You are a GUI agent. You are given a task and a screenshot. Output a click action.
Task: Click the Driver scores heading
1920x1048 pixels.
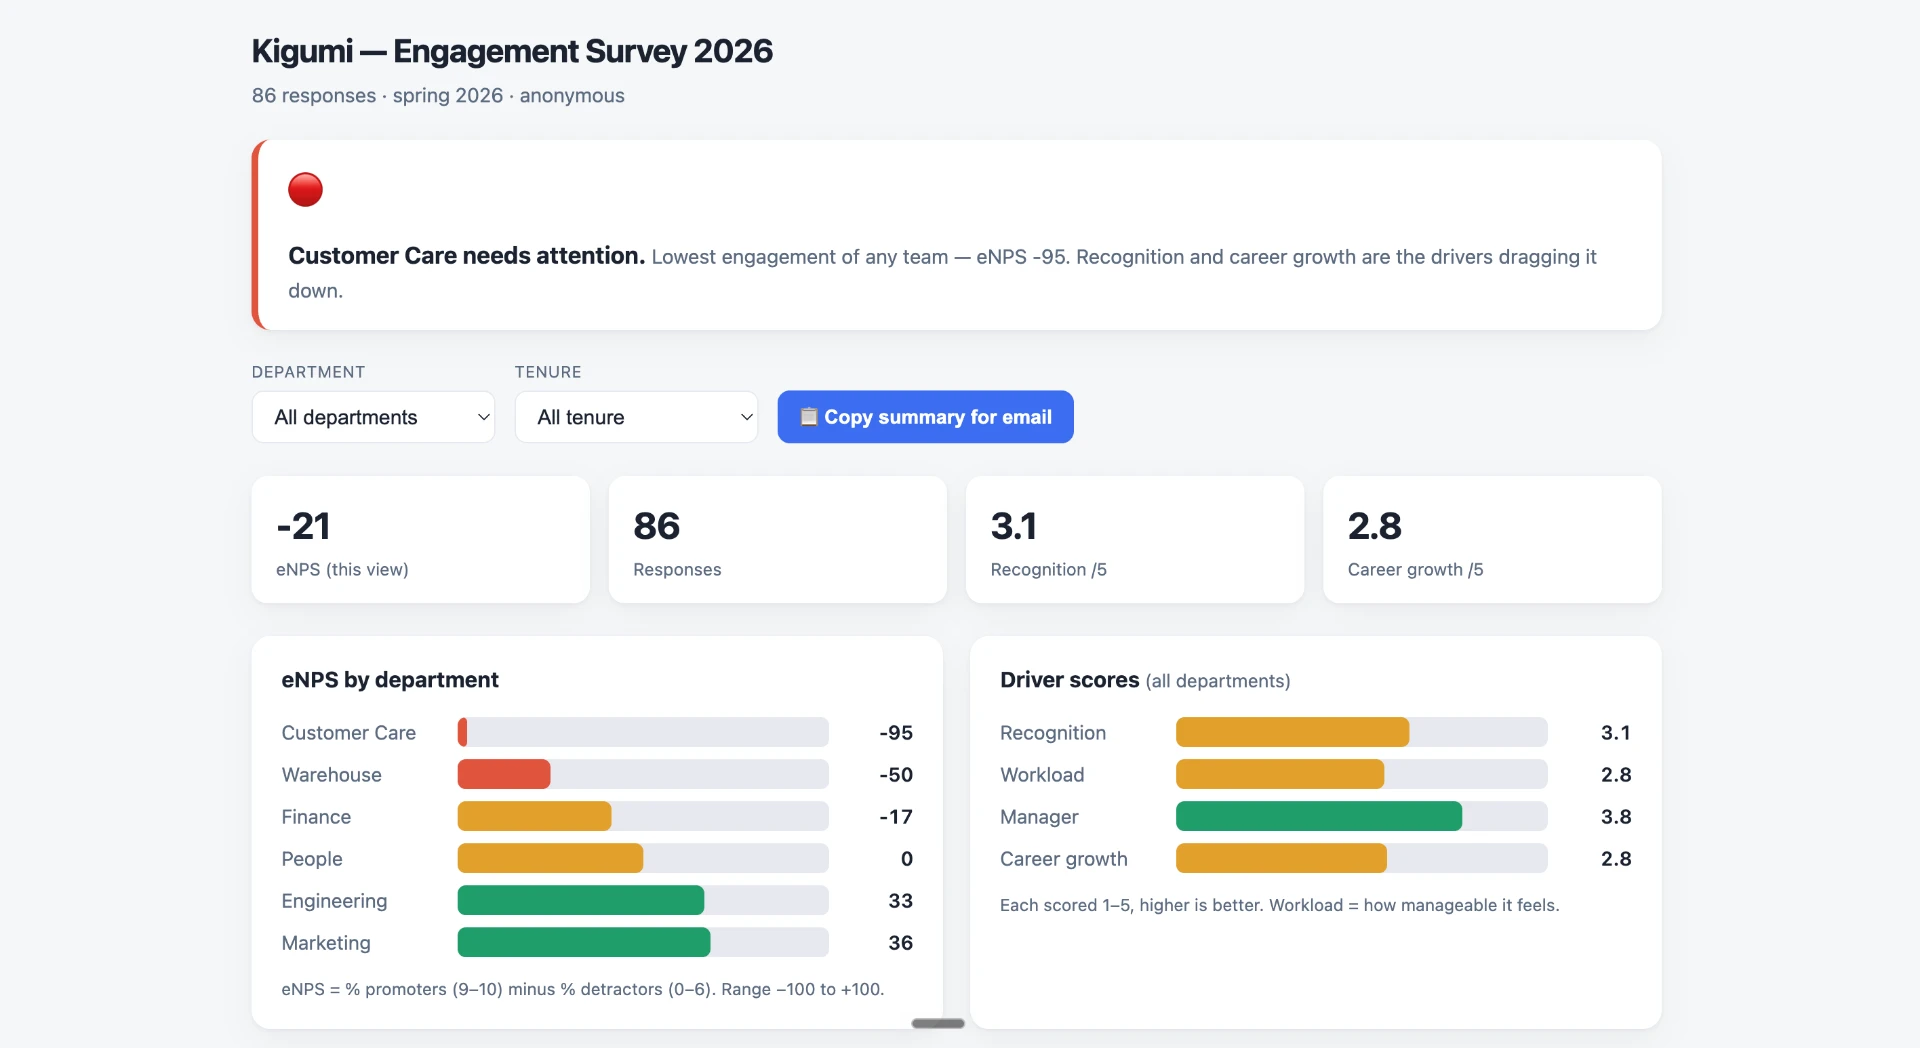click(x=1069, y=680)
